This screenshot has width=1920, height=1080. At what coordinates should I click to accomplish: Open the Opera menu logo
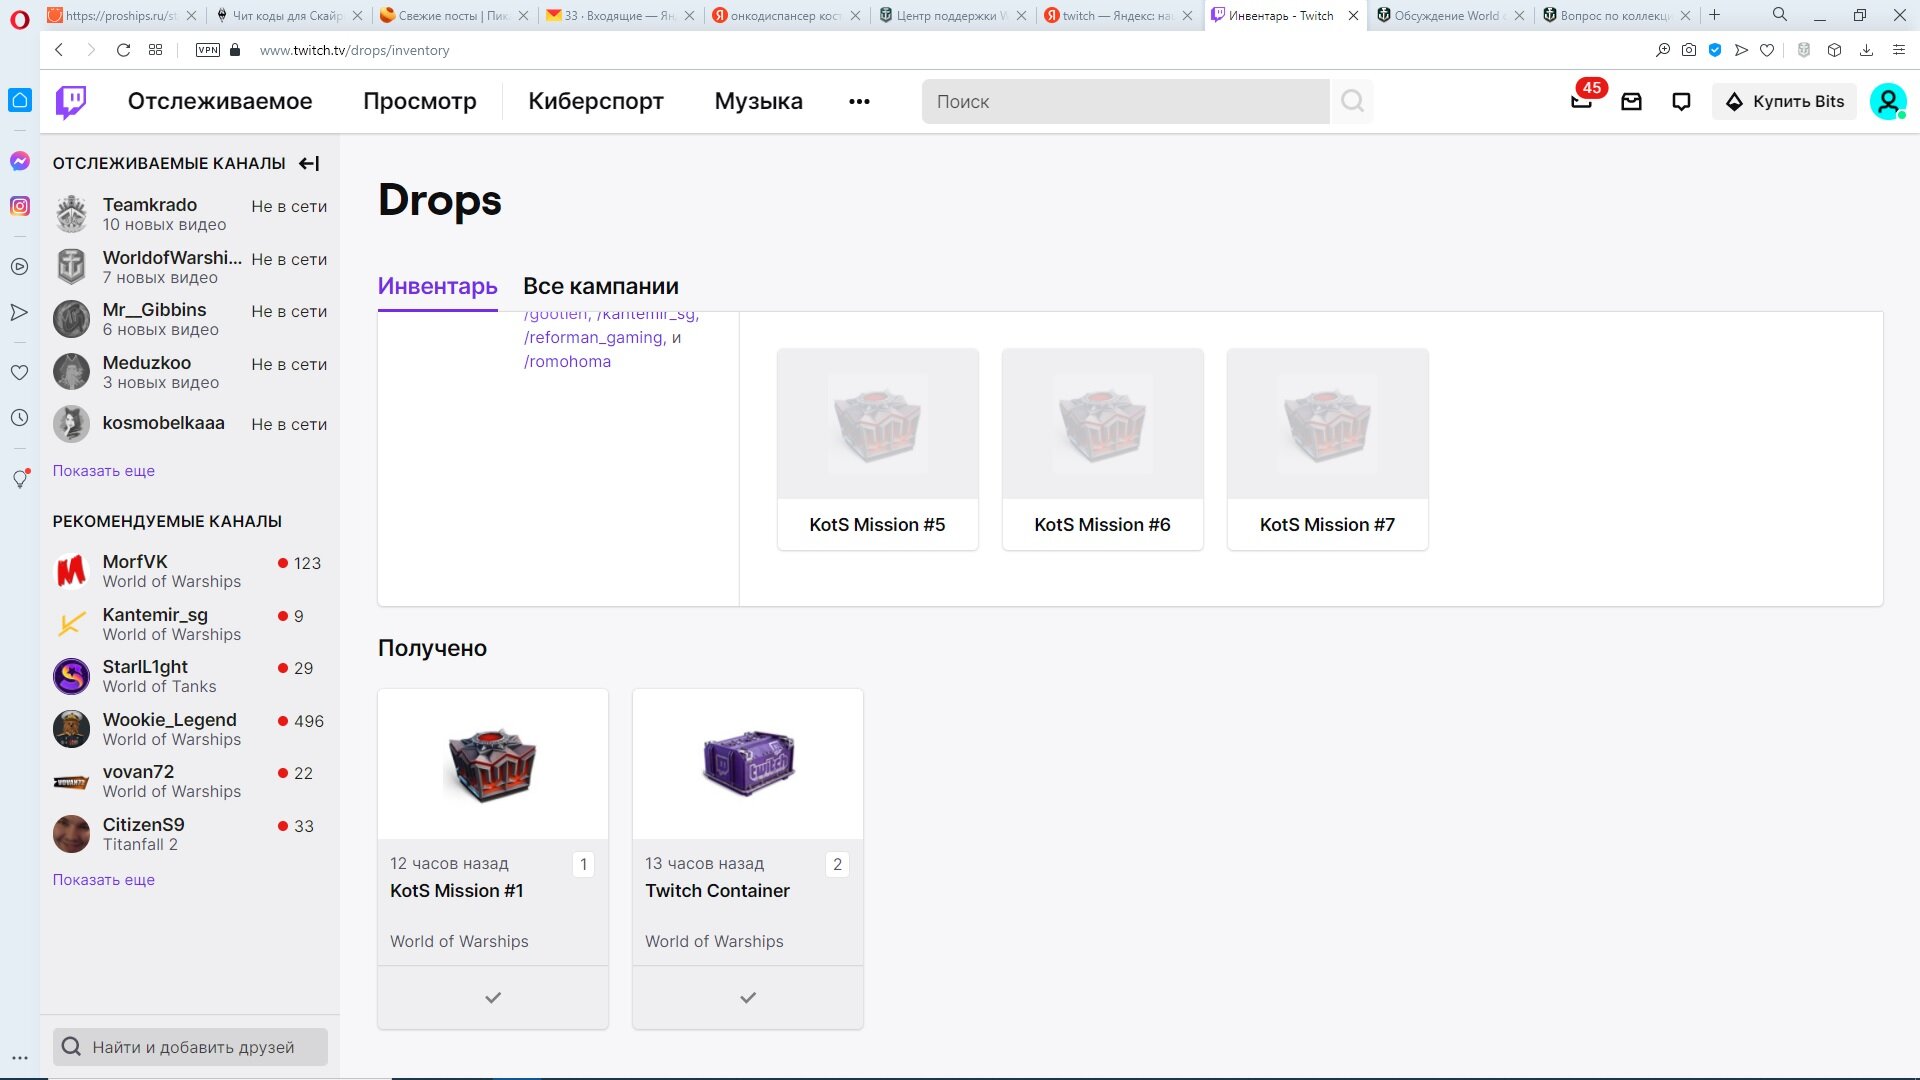click(19, 19)
